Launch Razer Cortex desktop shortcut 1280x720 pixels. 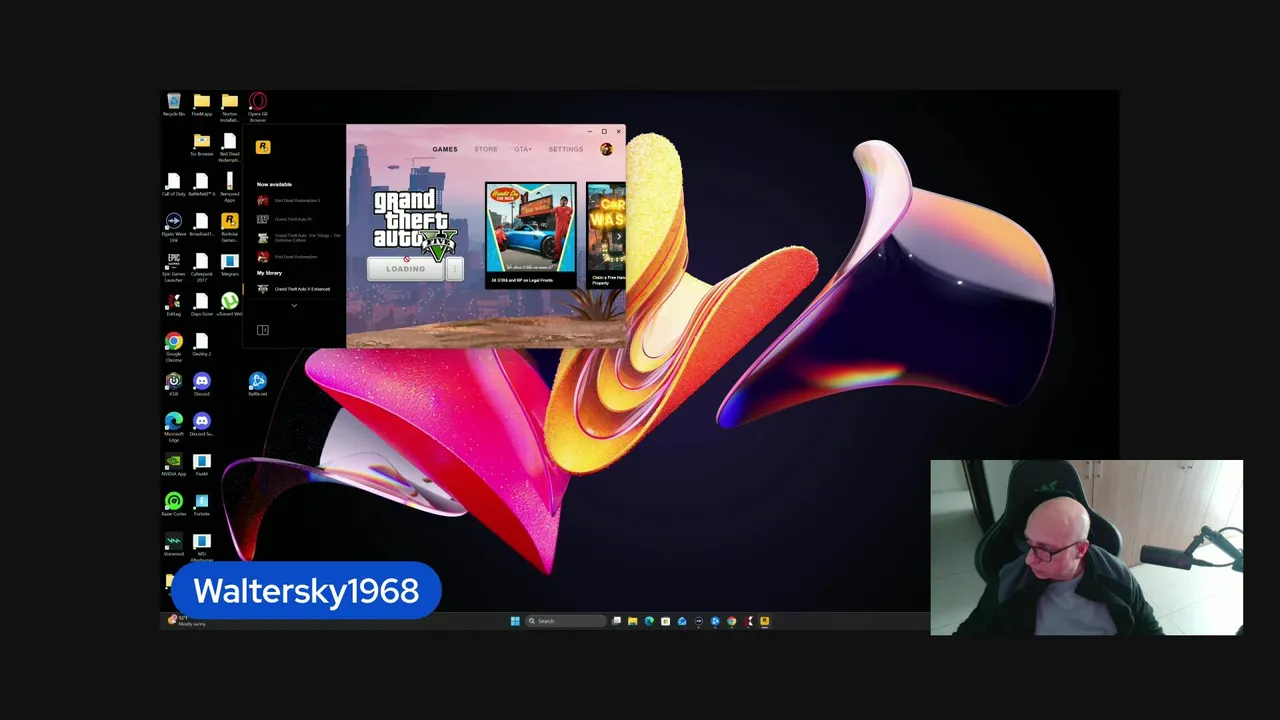tap(174, 505)
